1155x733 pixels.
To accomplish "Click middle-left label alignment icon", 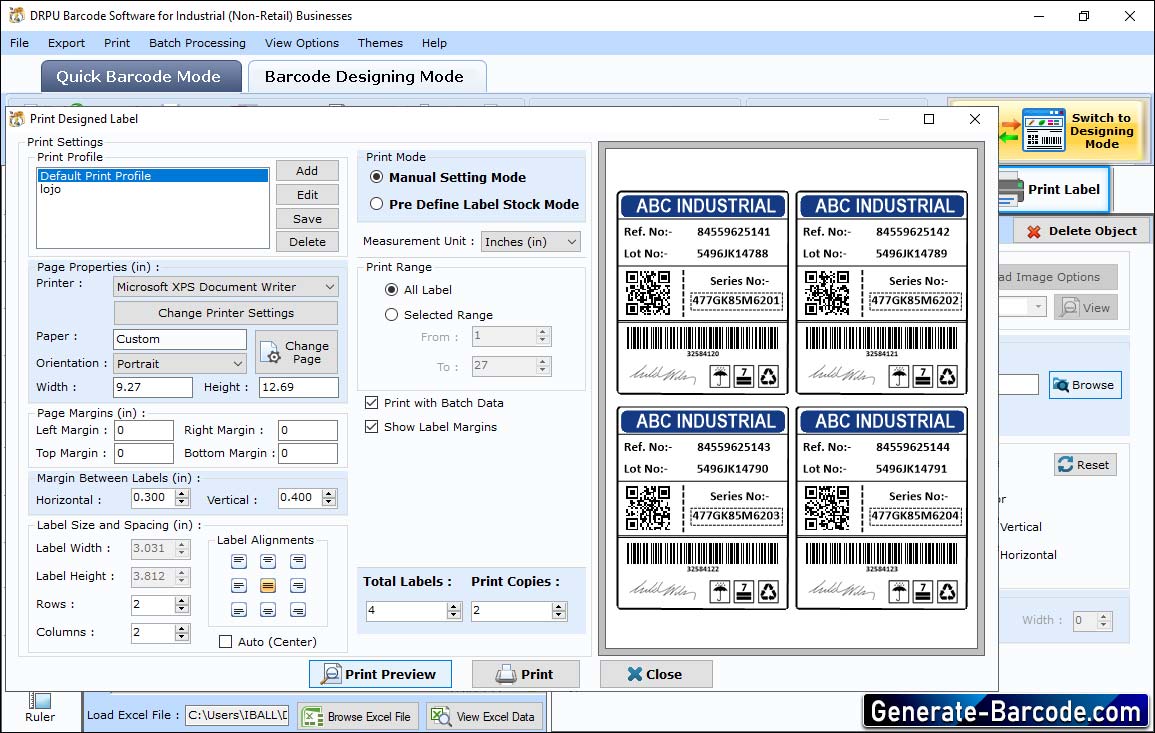I will pos(239,586).
